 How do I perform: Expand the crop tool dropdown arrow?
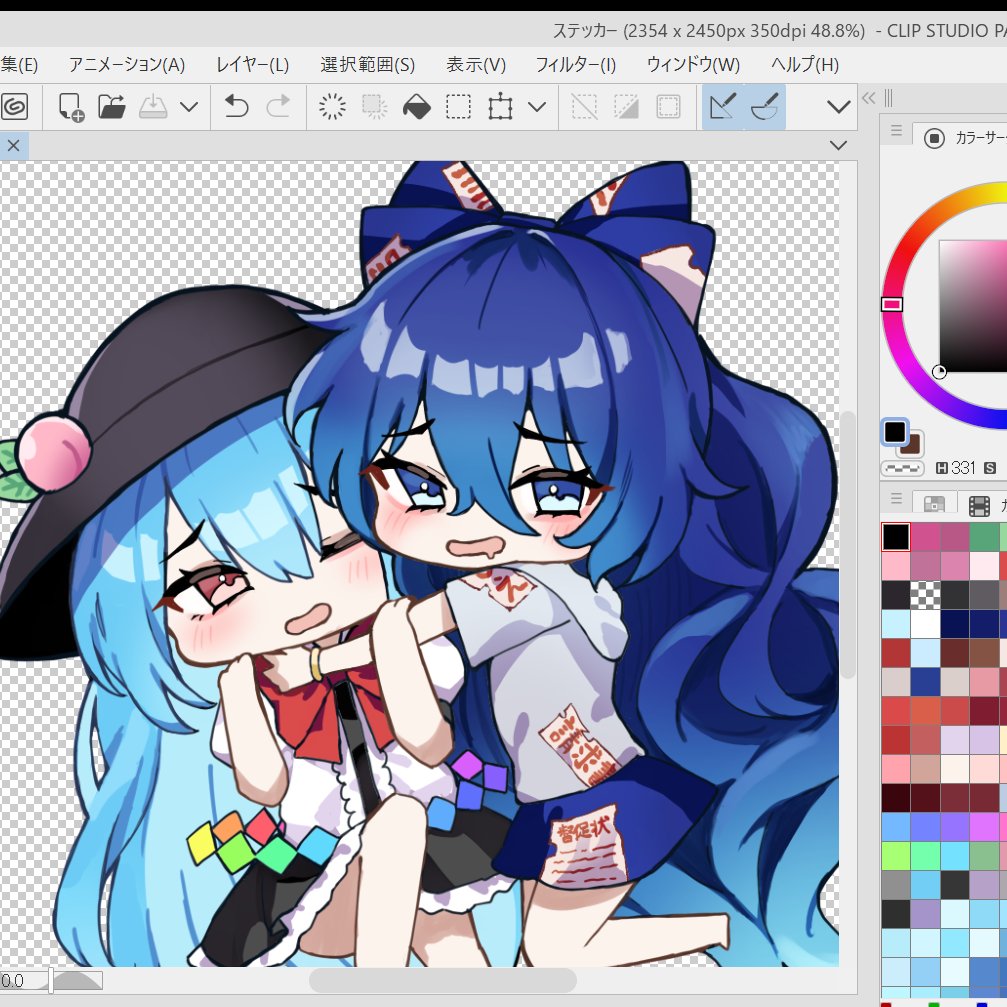pyautogui.click(x=537, y=106)
